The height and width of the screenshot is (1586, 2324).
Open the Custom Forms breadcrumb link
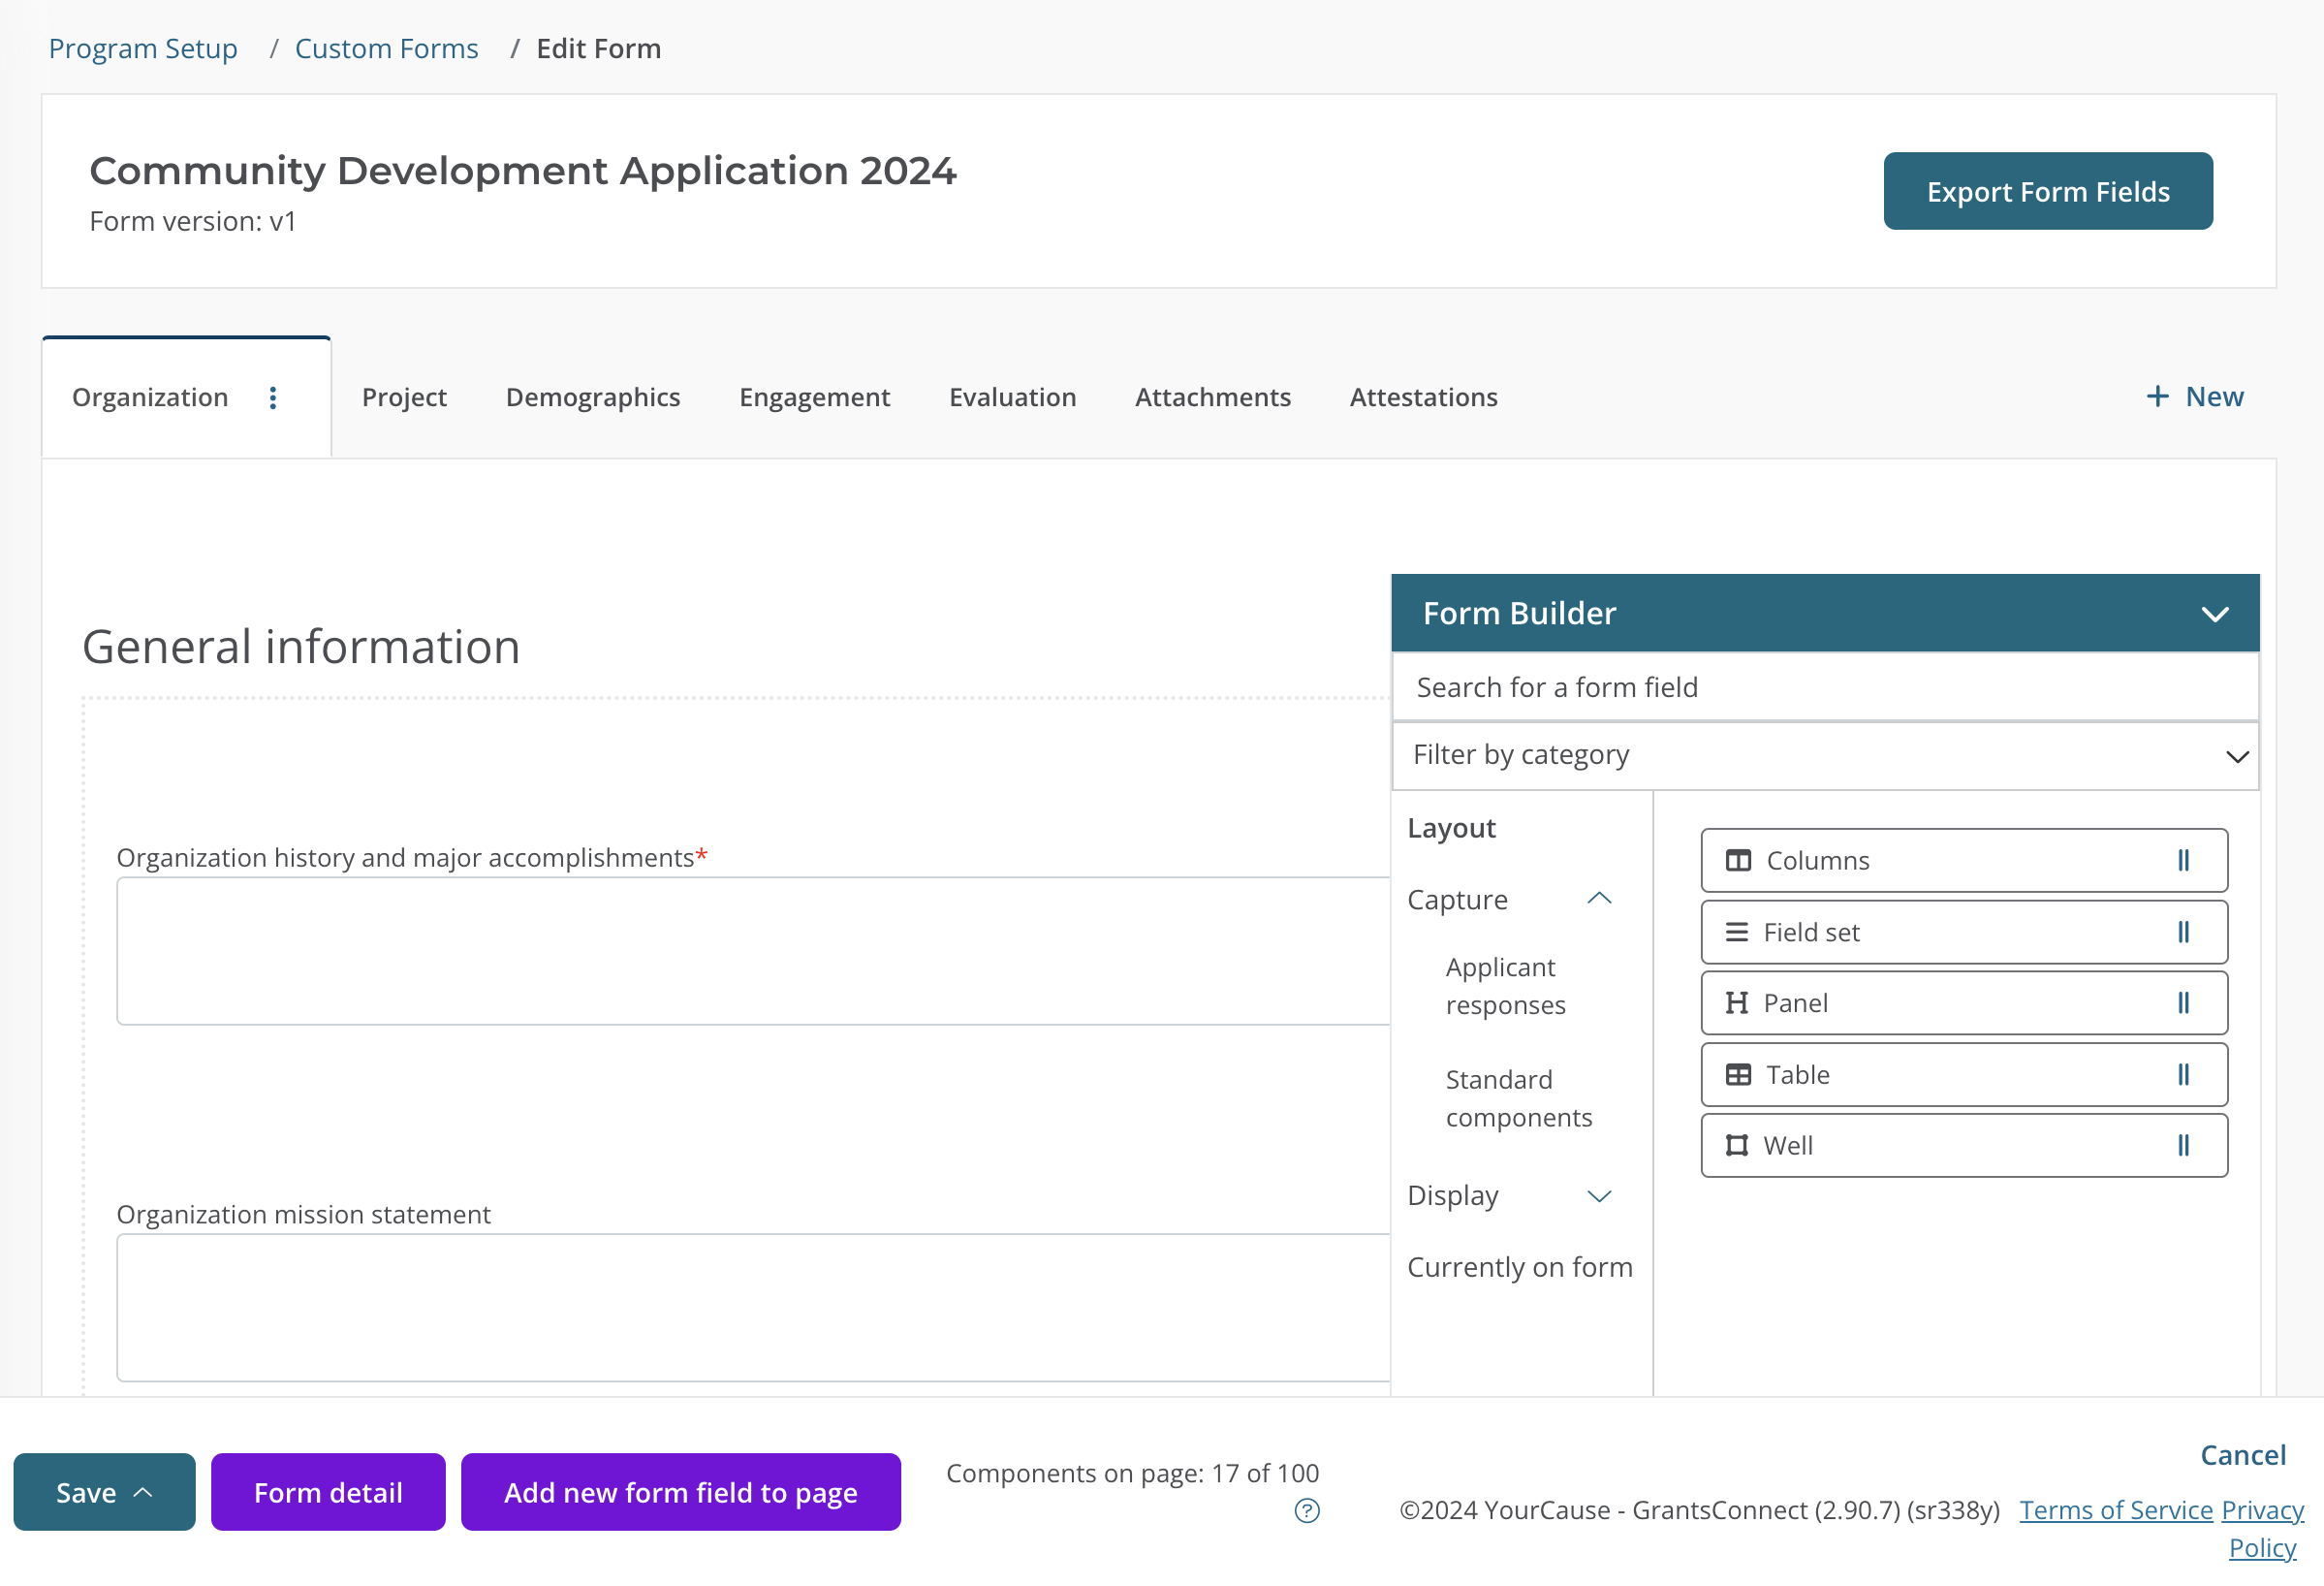click(x=387, y=48)
